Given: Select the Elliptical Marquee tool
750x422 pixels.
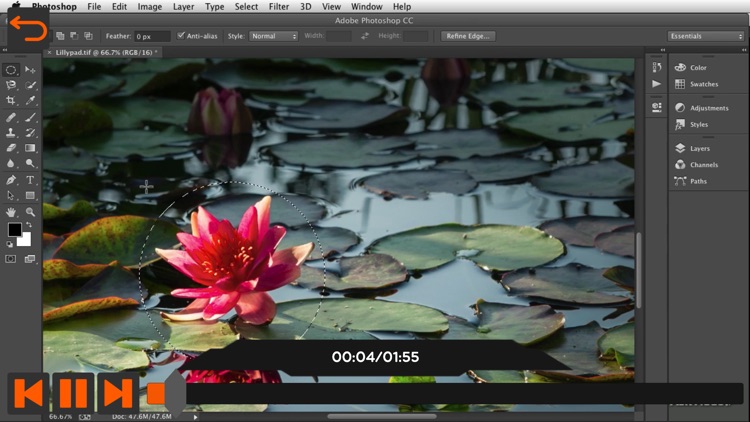Looking at the screenshot, I should 11,70.
